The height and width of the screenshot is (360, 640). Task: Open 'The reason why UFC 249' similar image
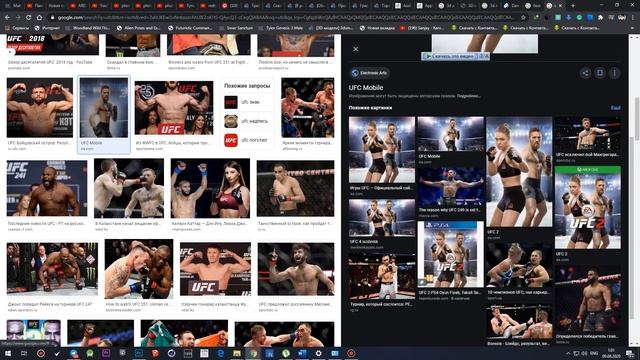pyautogui.click(x=451, y=186)
